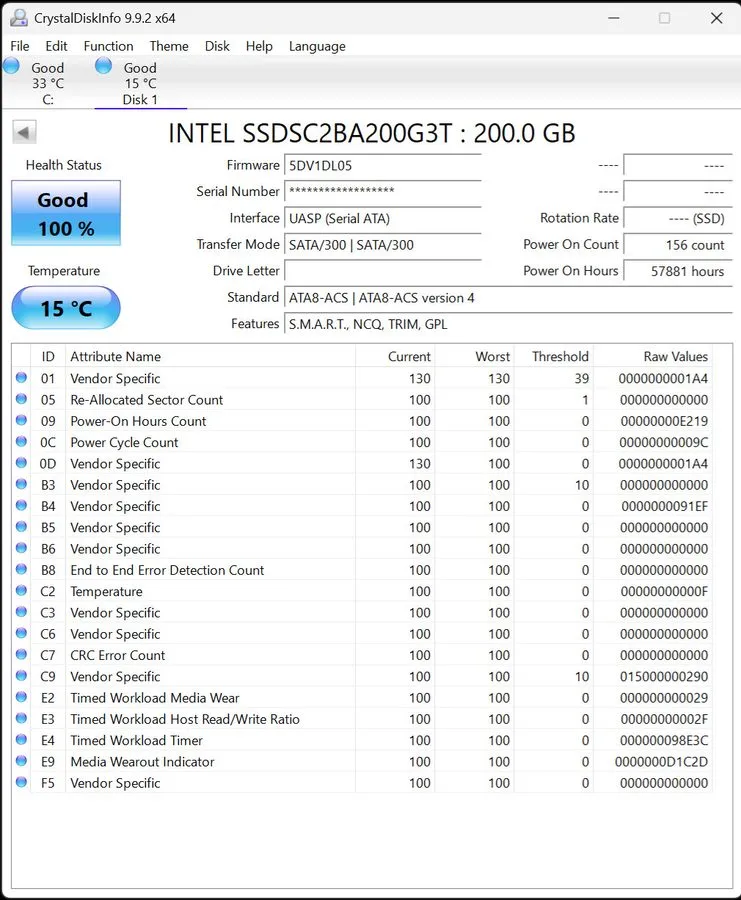Screen dimensions: 741x900
Task: Click the previous disk arrow button
Action: (24, 133)
